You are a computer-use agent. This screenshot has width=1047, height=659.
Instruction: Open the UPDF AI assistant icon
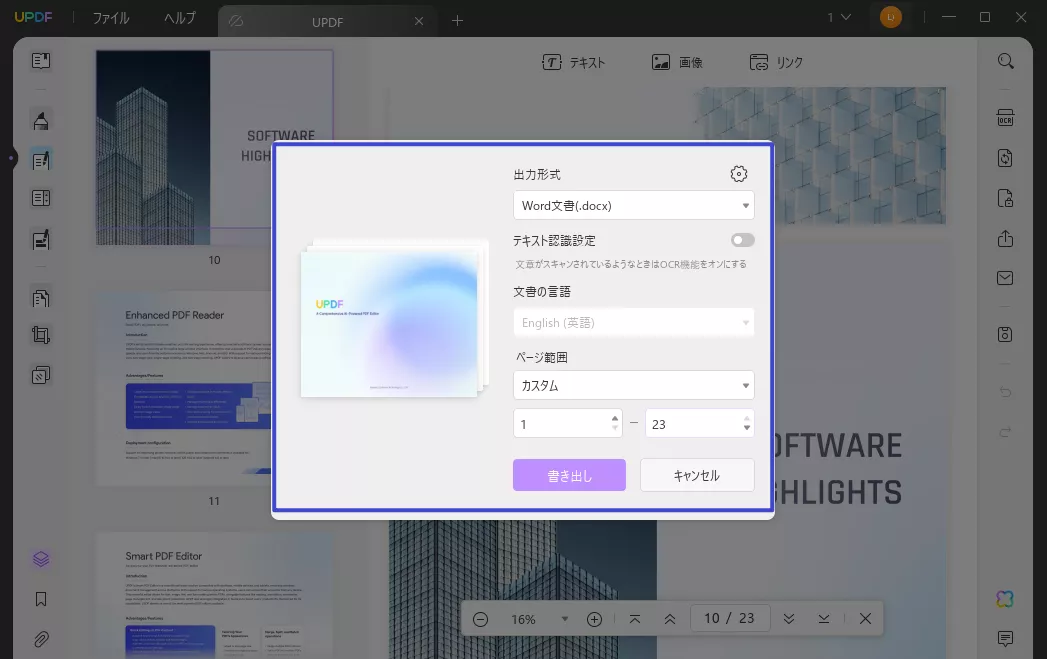point(1005,599)
